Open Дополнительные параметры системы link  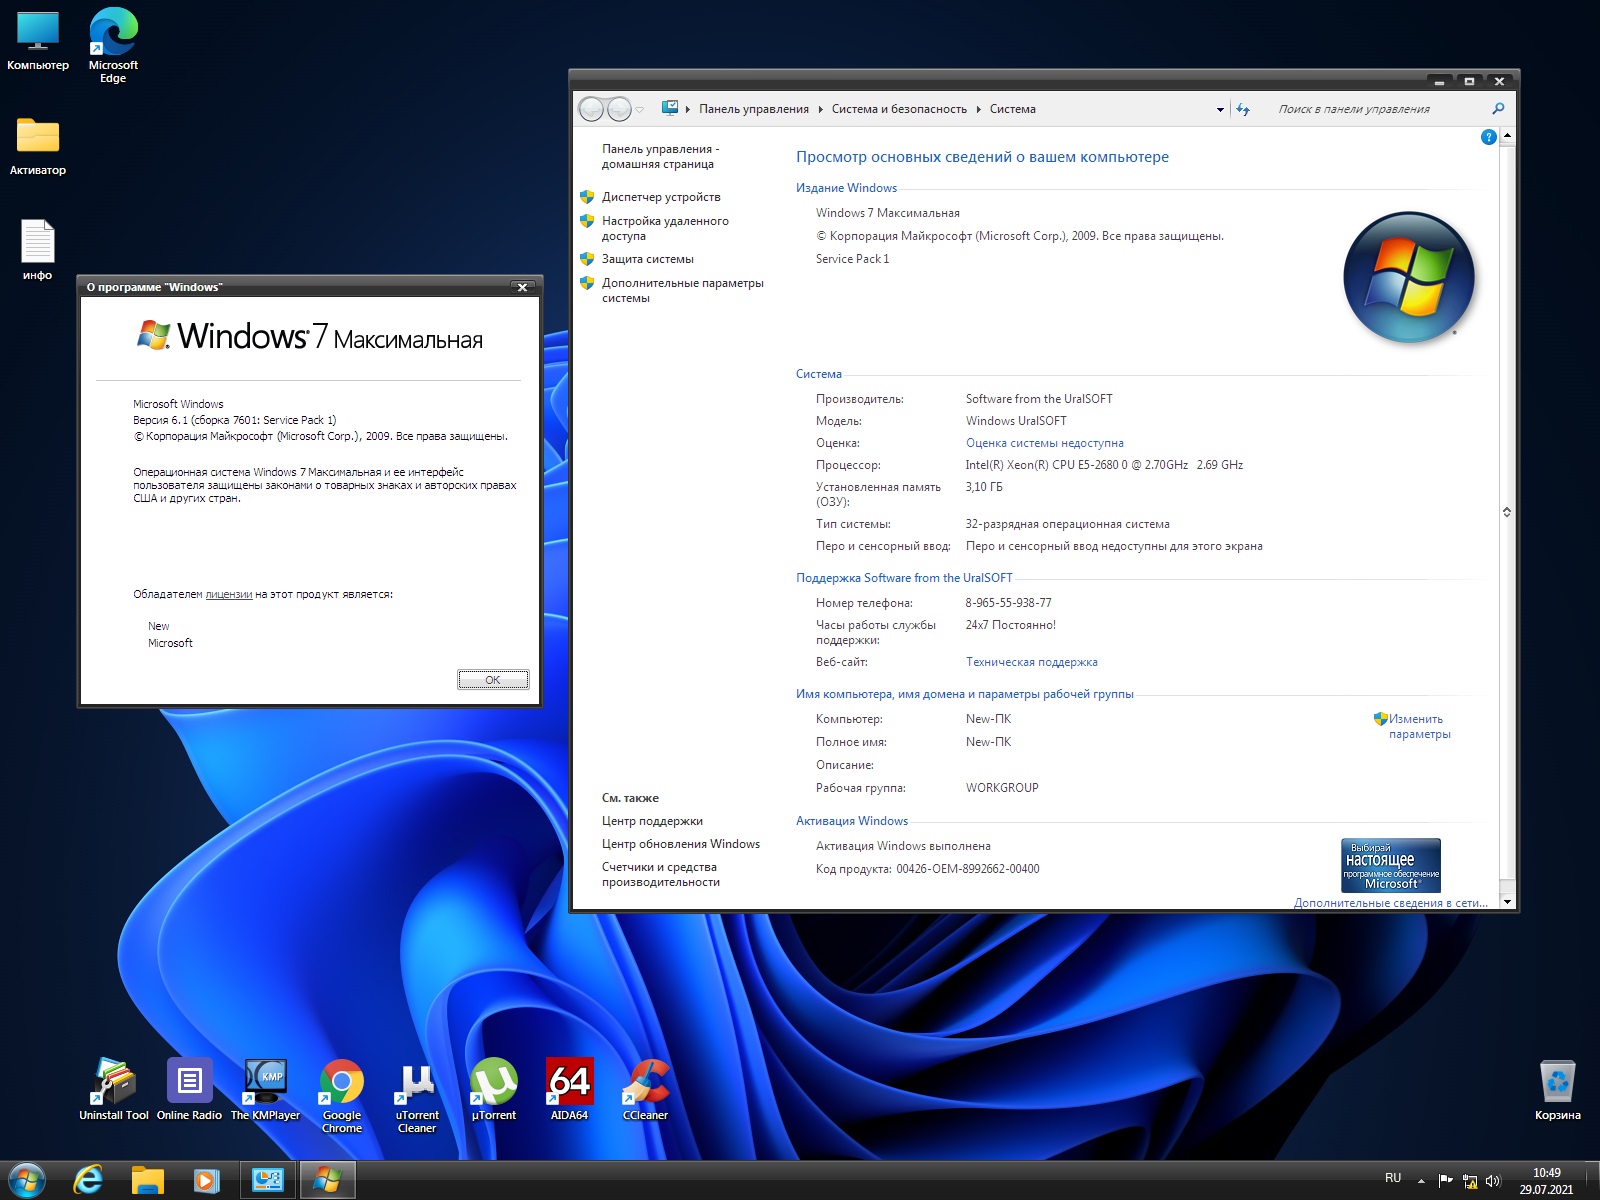coord(682,290)
